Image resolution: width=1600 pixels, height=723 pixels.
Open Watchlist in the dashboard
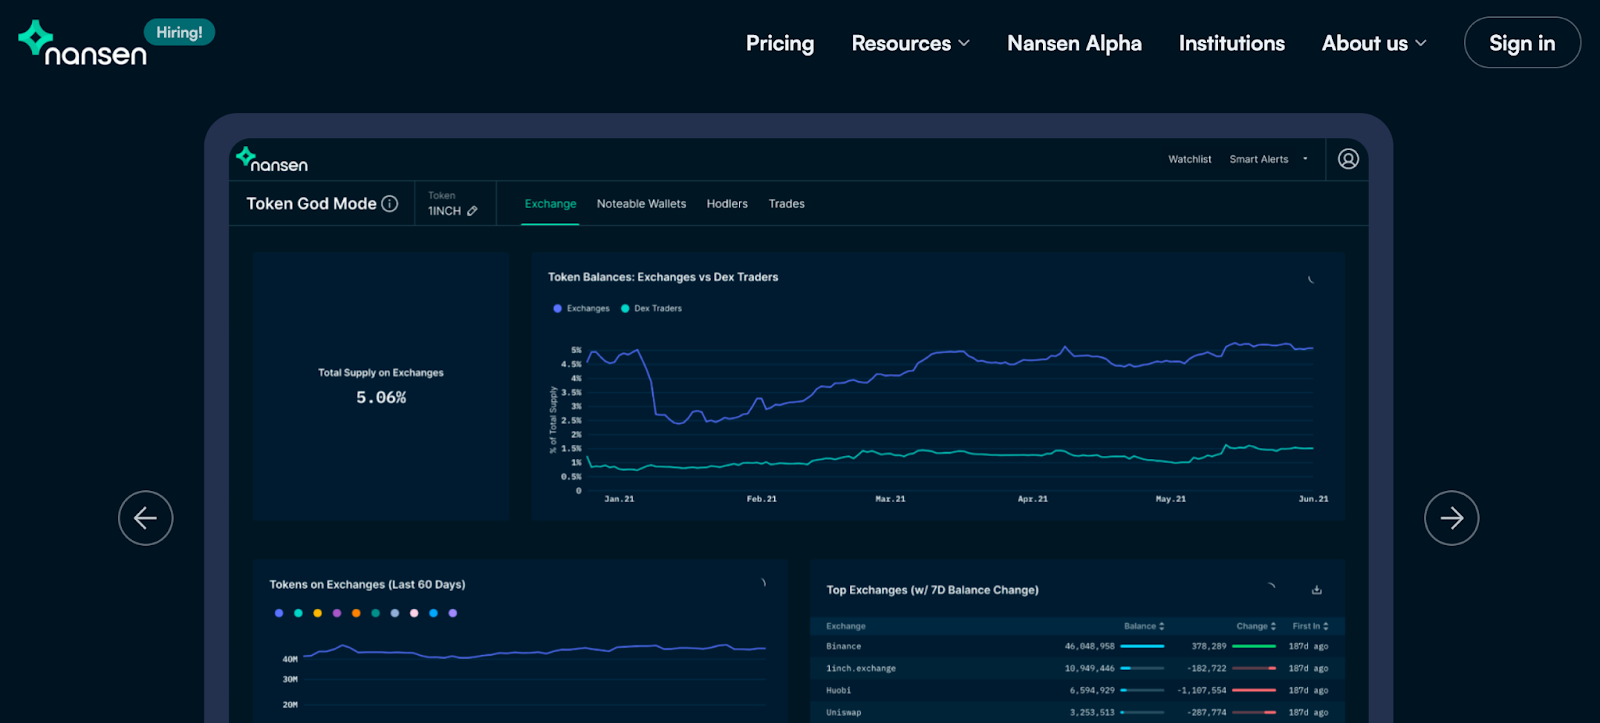click(1189, 159)
